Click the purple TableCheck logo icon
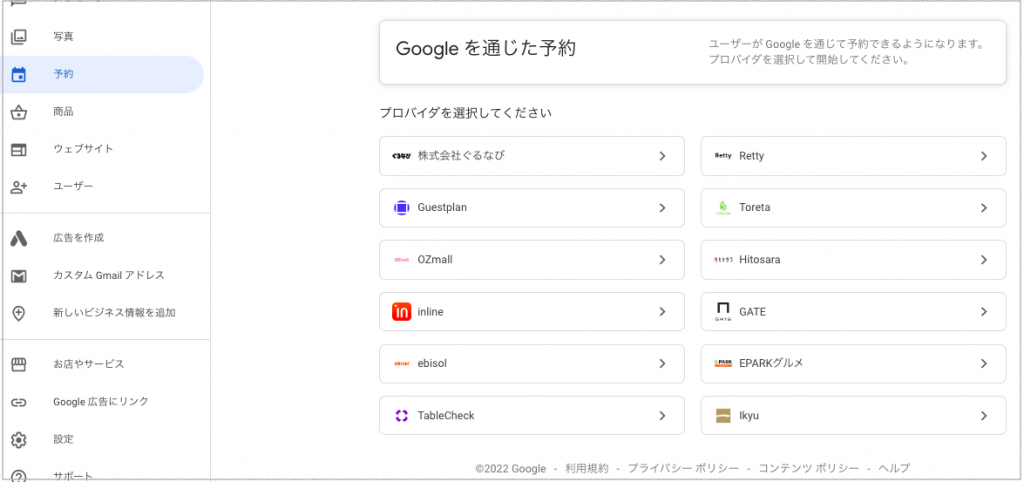 coord(401,416)
